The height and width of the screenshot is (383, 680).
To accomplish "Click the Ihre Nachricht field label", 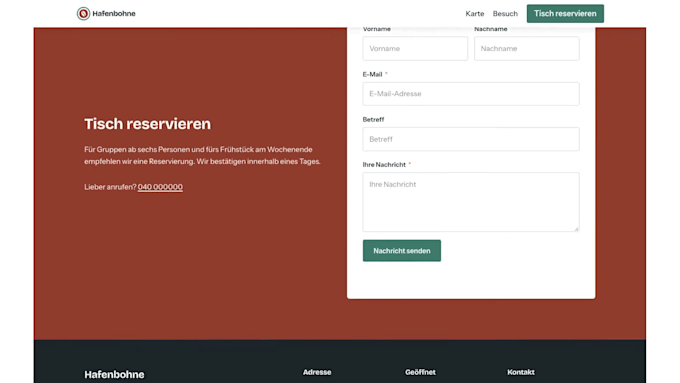I will point(384,164).
